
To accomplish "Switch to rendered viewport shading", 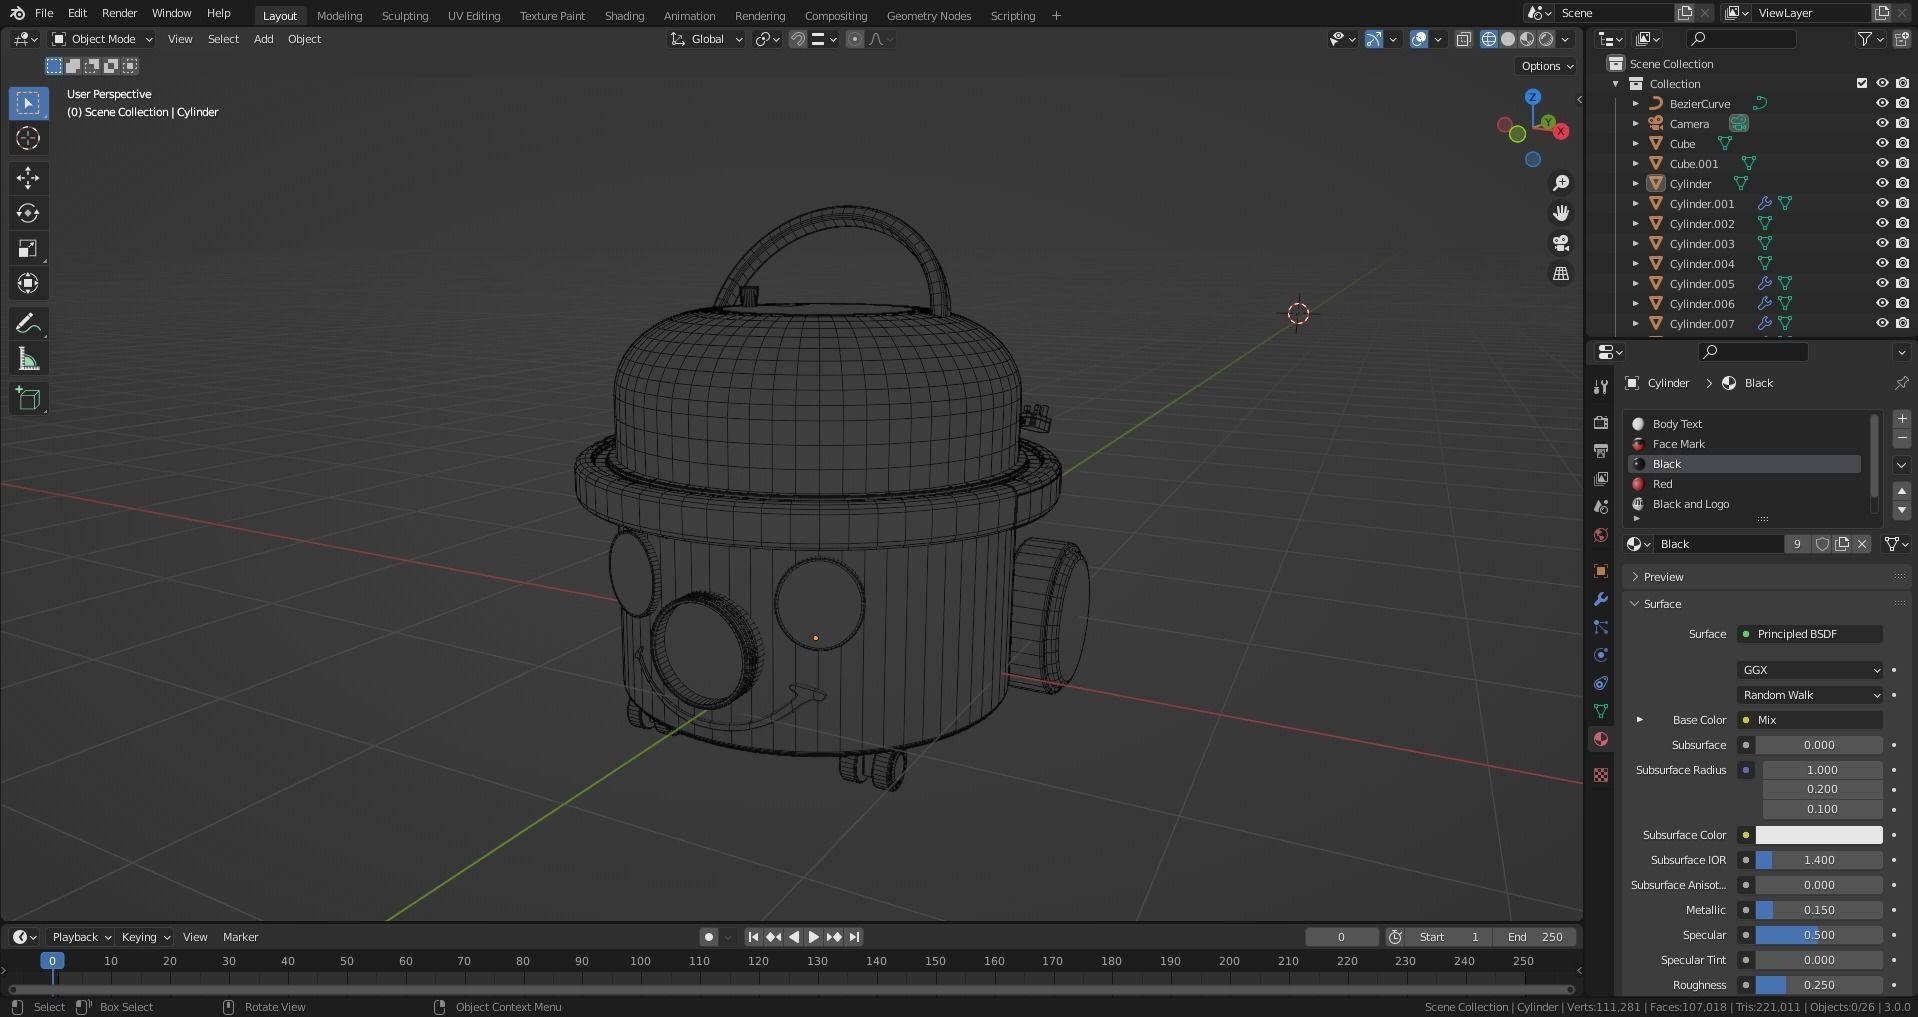I will 1546,39.
